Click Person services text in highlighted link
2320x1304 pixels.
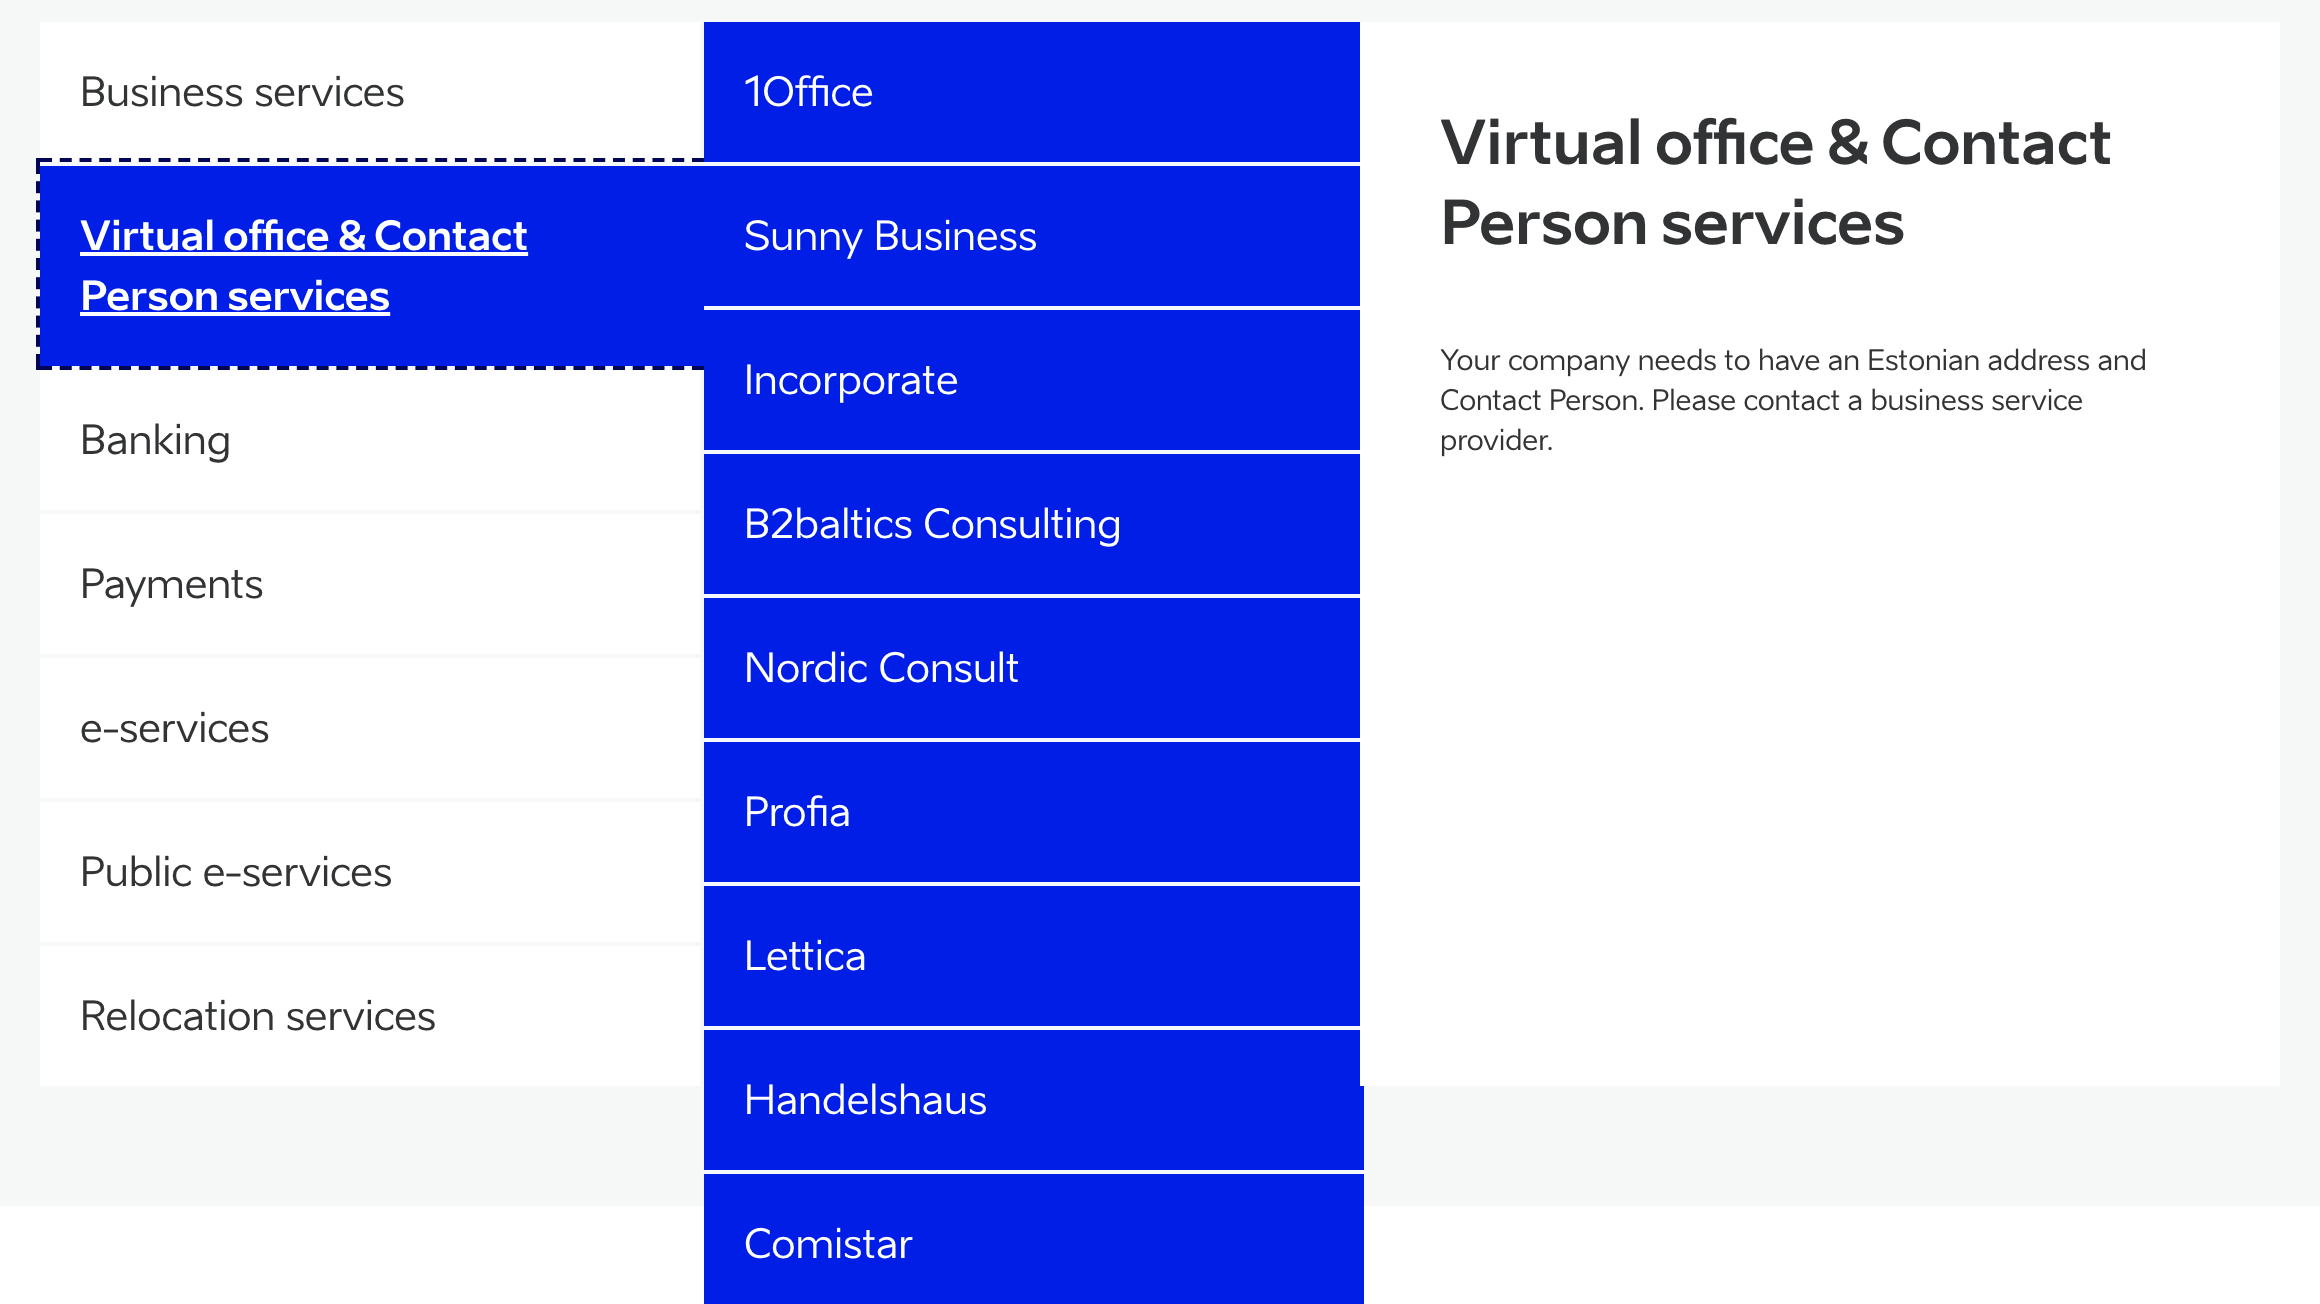pos(234,296)
